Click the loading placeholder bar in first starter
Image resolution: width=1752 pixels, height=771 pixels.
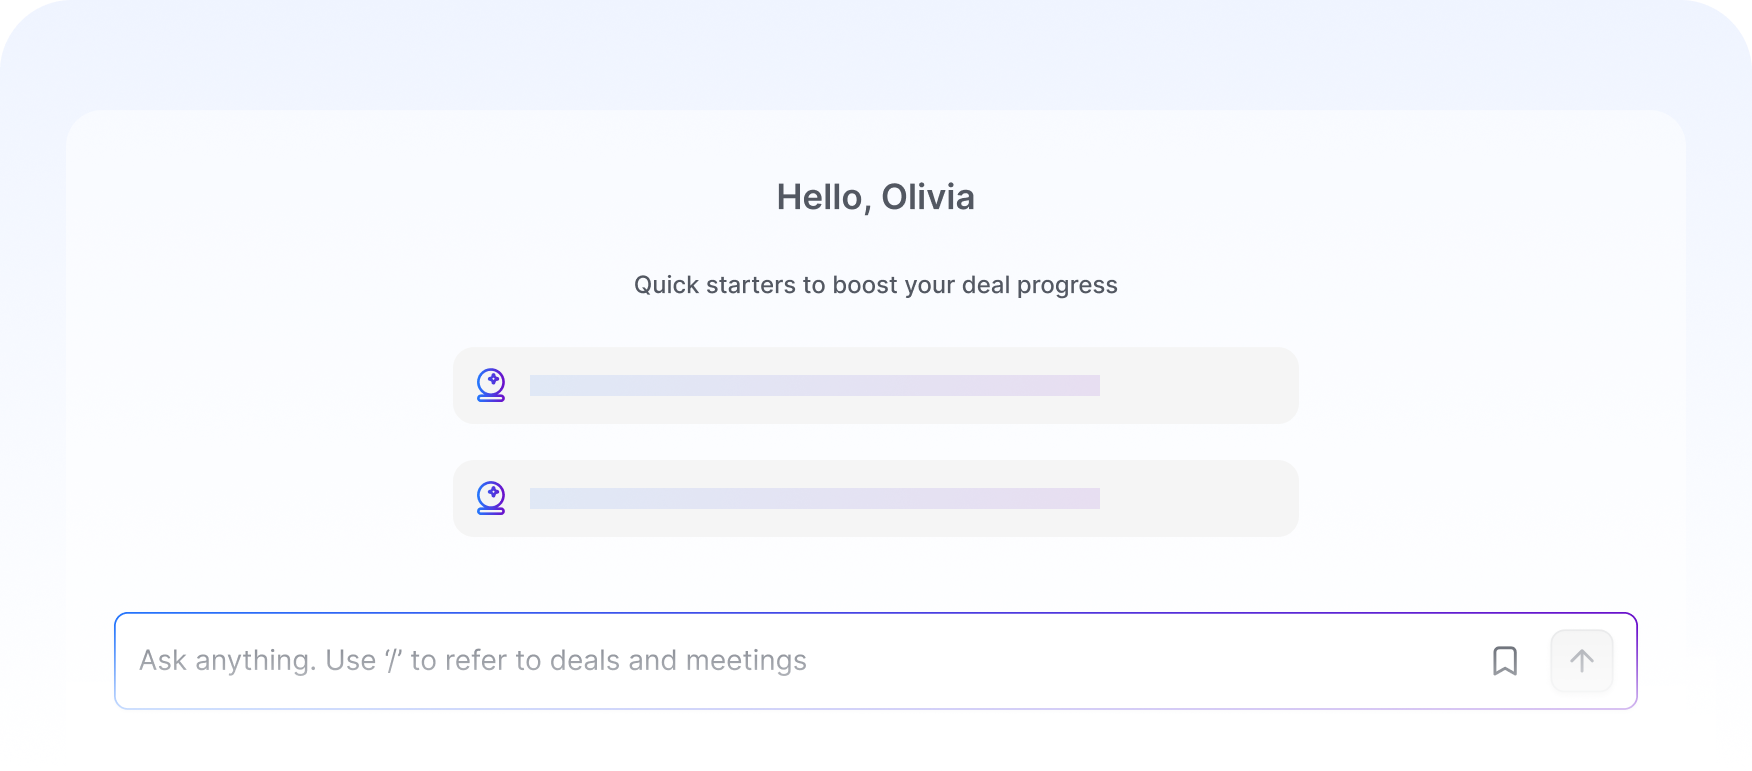coord(815,385)
